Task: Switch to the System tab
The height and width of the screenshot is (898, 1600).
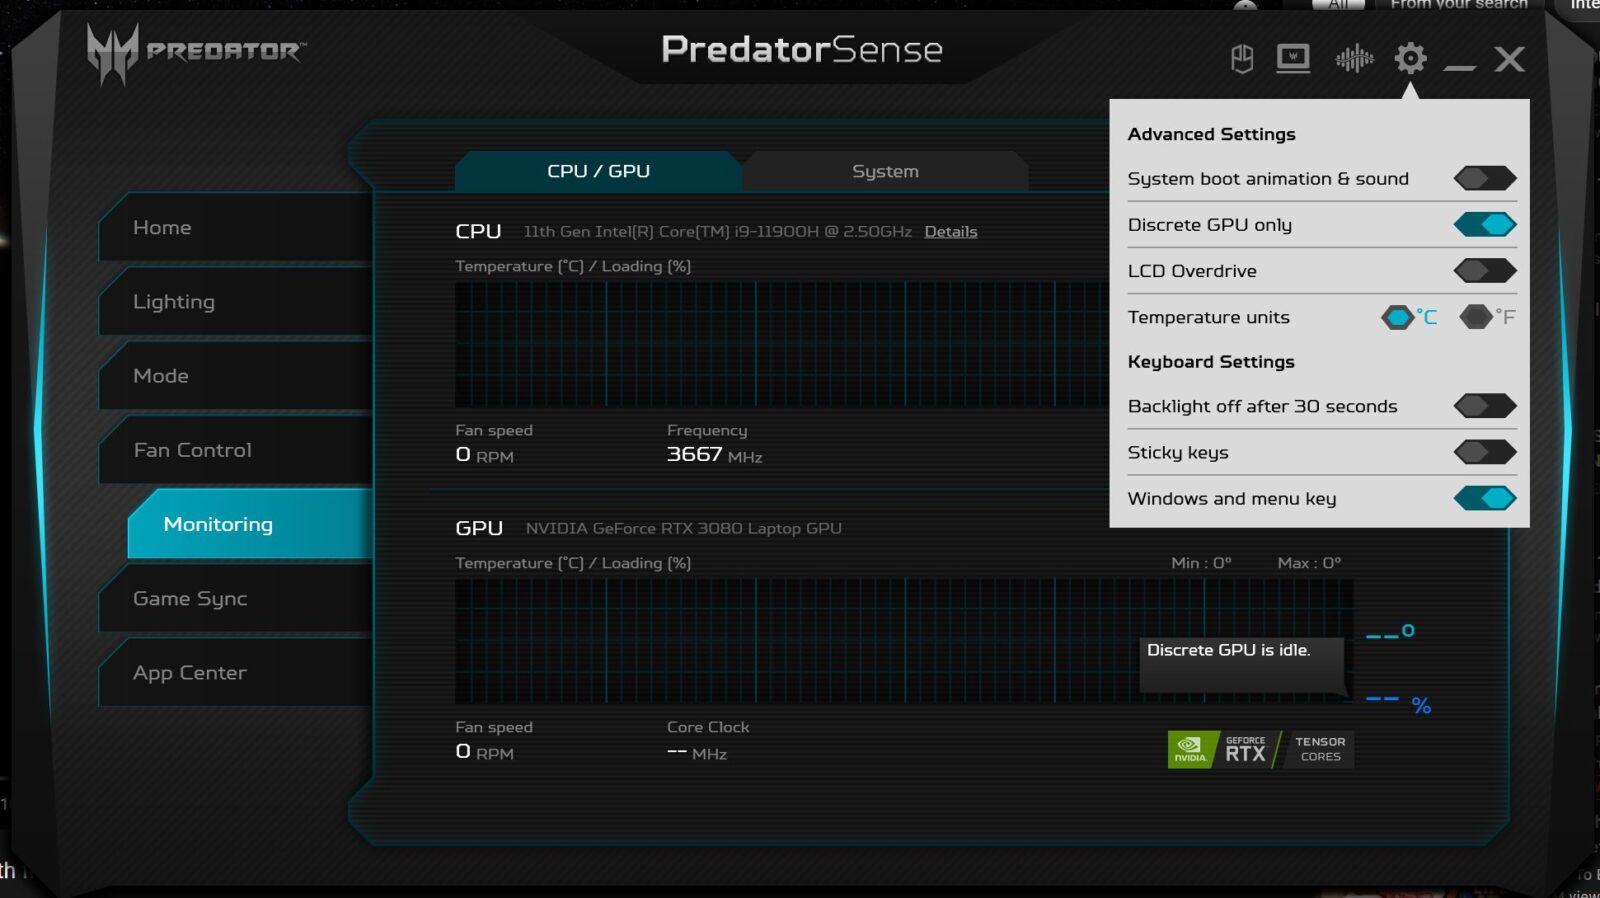Action: click(x=885, y=171)
